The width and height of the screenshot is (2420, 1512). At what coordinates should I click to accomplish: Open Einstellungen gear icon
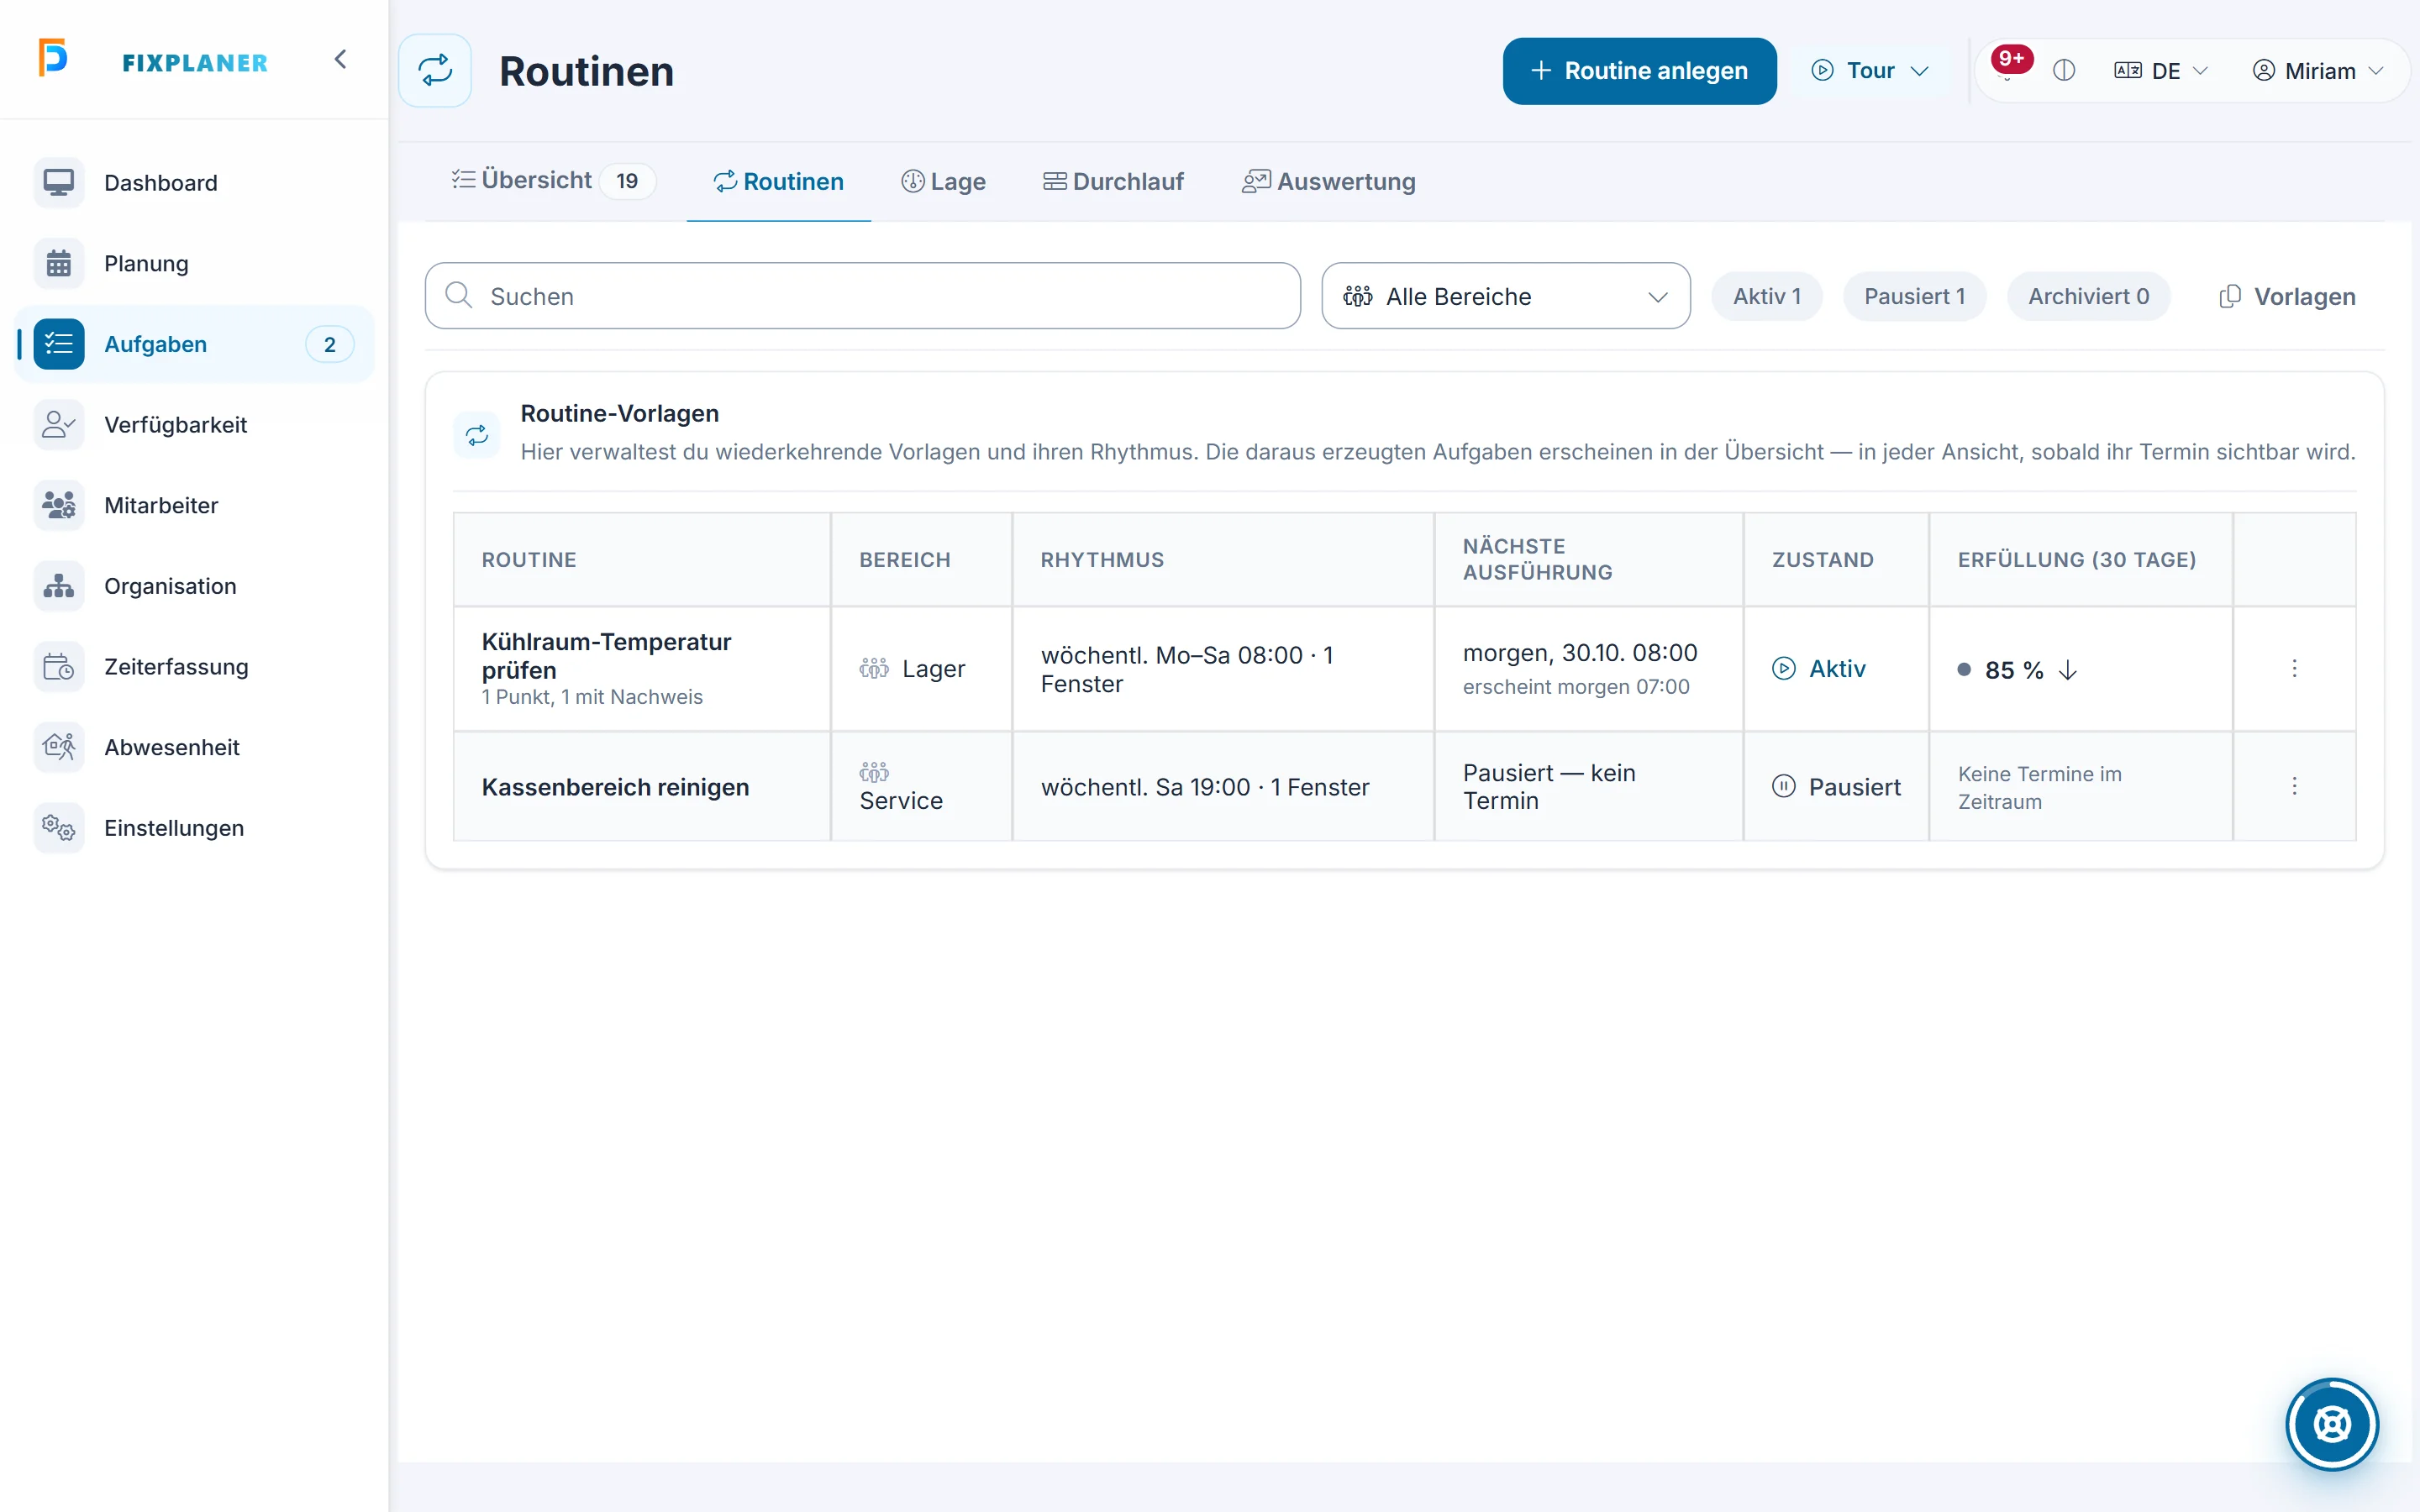coord(59,828)
